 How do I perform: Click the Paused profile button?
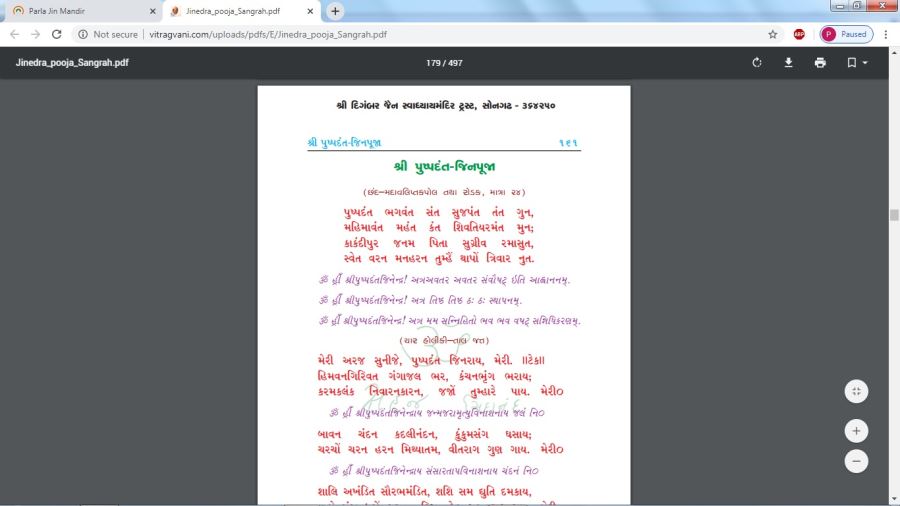(846, 34)
